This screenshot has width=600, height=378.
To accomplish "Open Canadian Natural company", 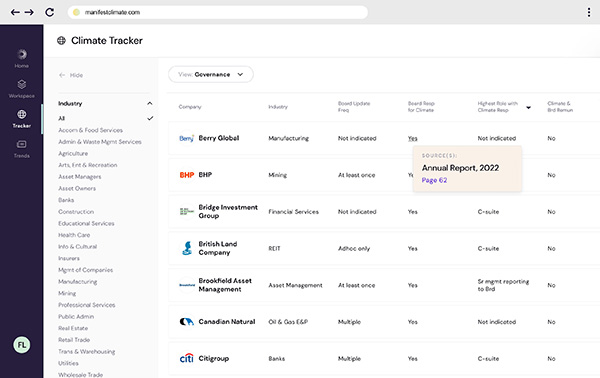I will pos(227,322).
